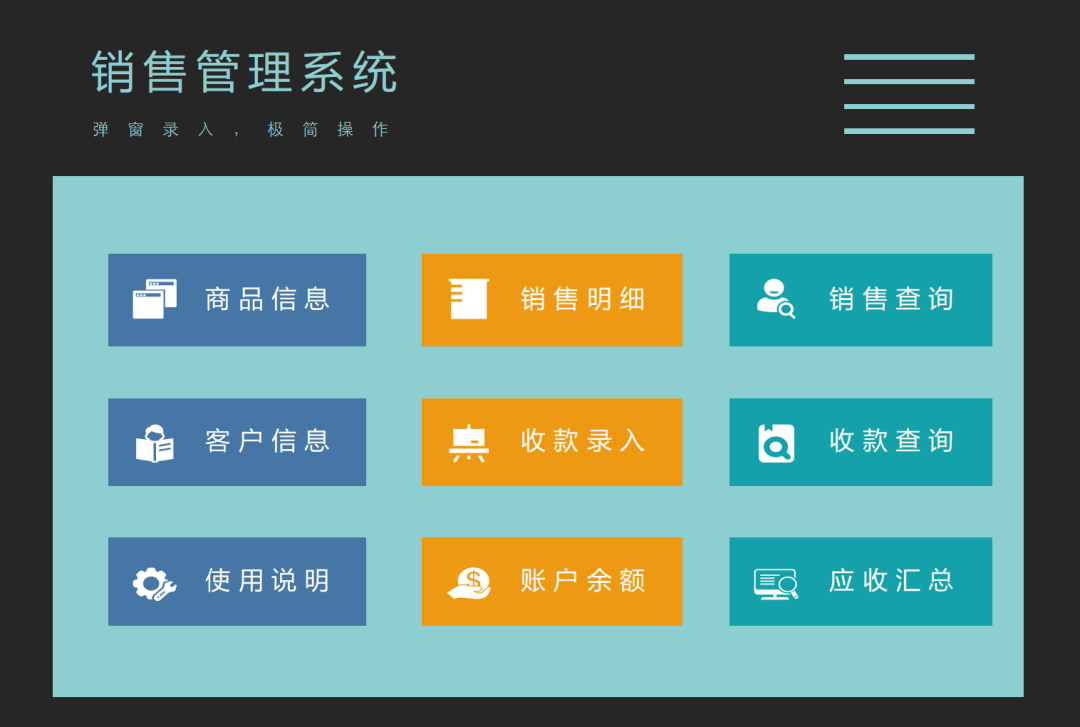Click the 销售管理系统 title heading
Screen dimensions: 1080x727
tap(245, 72)
